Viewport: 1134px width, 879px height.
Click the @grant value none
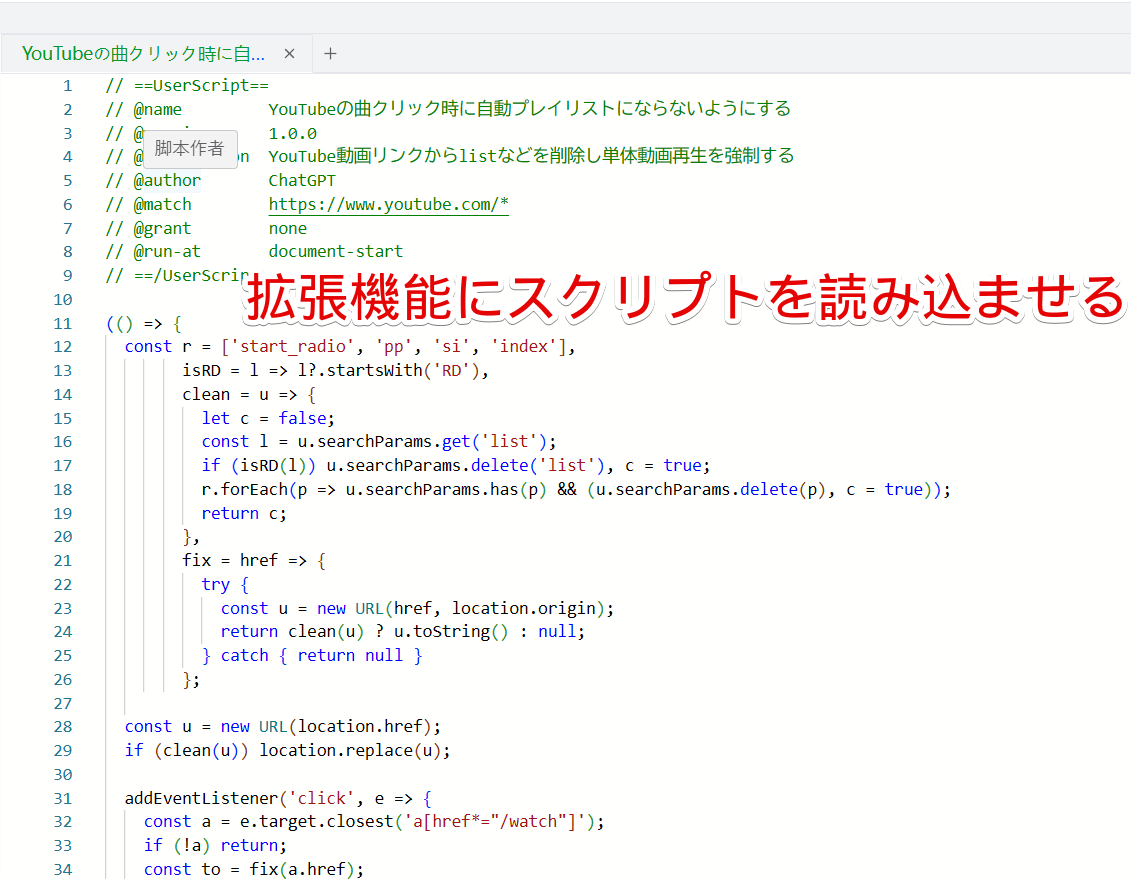click(x=287, y=228)
